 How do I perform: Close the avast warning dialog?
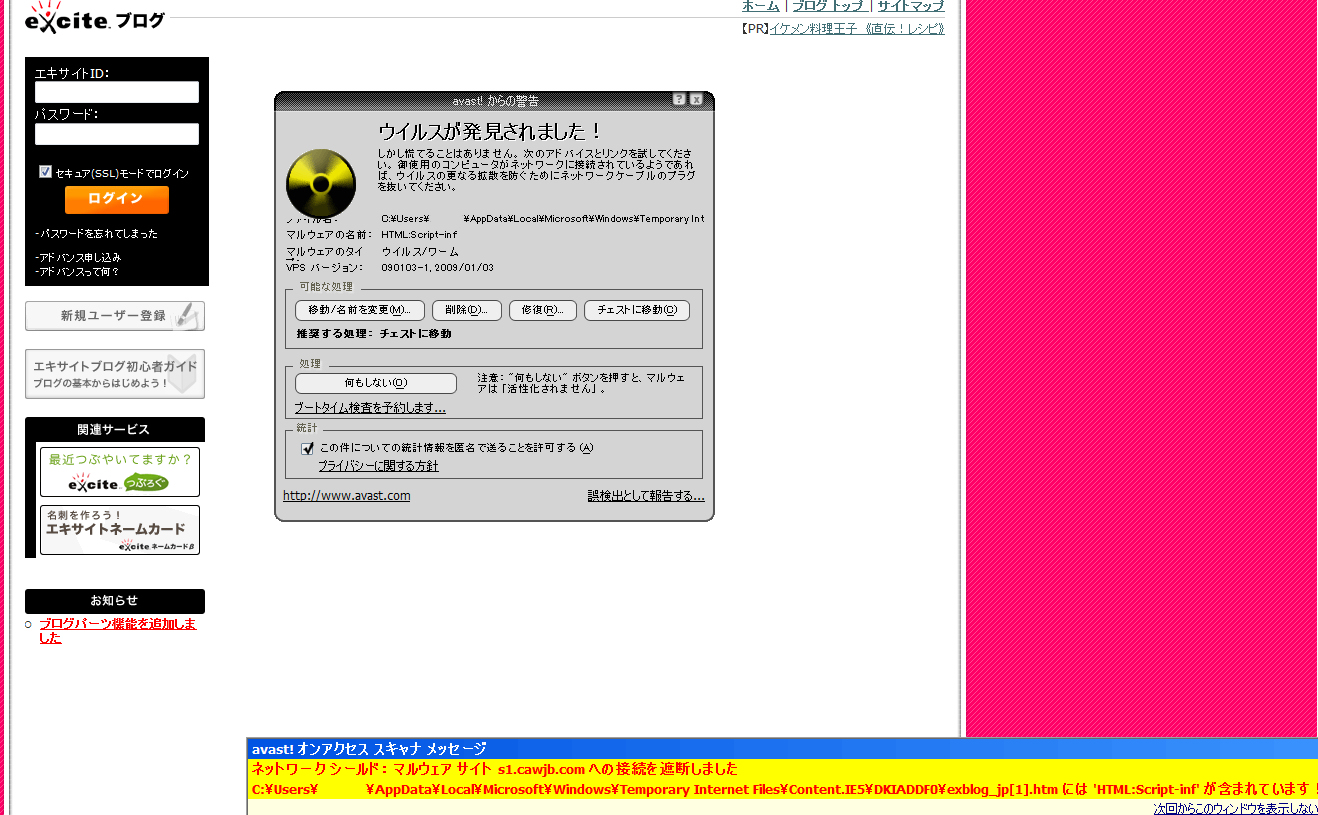[696, 100]
